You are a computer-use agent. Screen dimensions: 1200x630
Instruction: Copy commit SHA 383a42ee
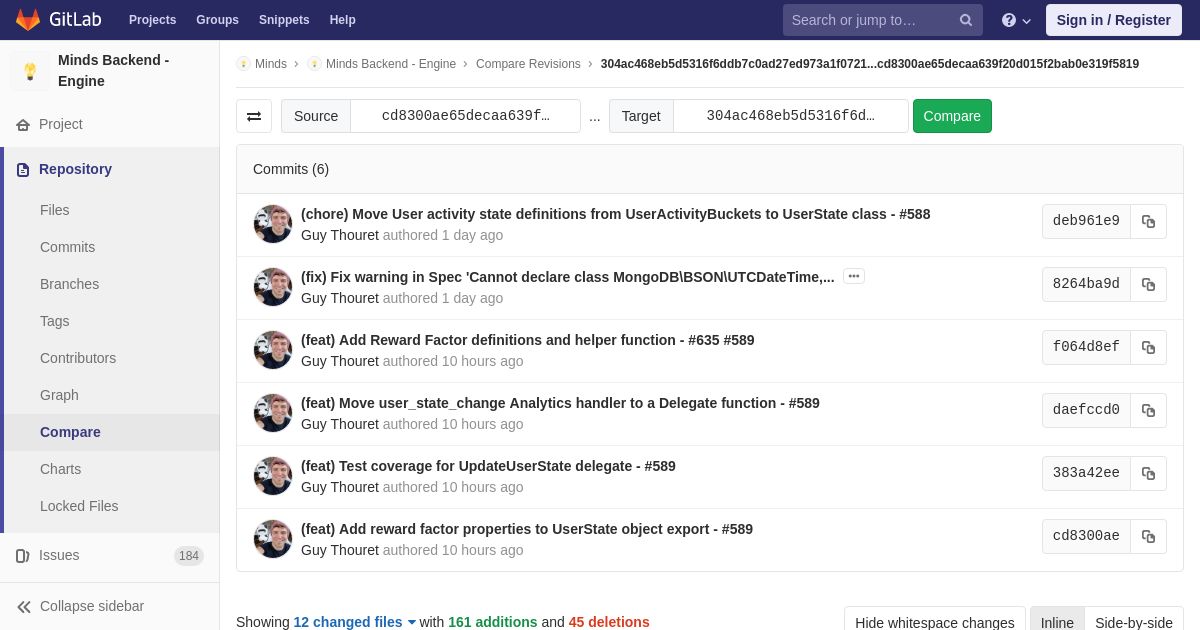1149,474
